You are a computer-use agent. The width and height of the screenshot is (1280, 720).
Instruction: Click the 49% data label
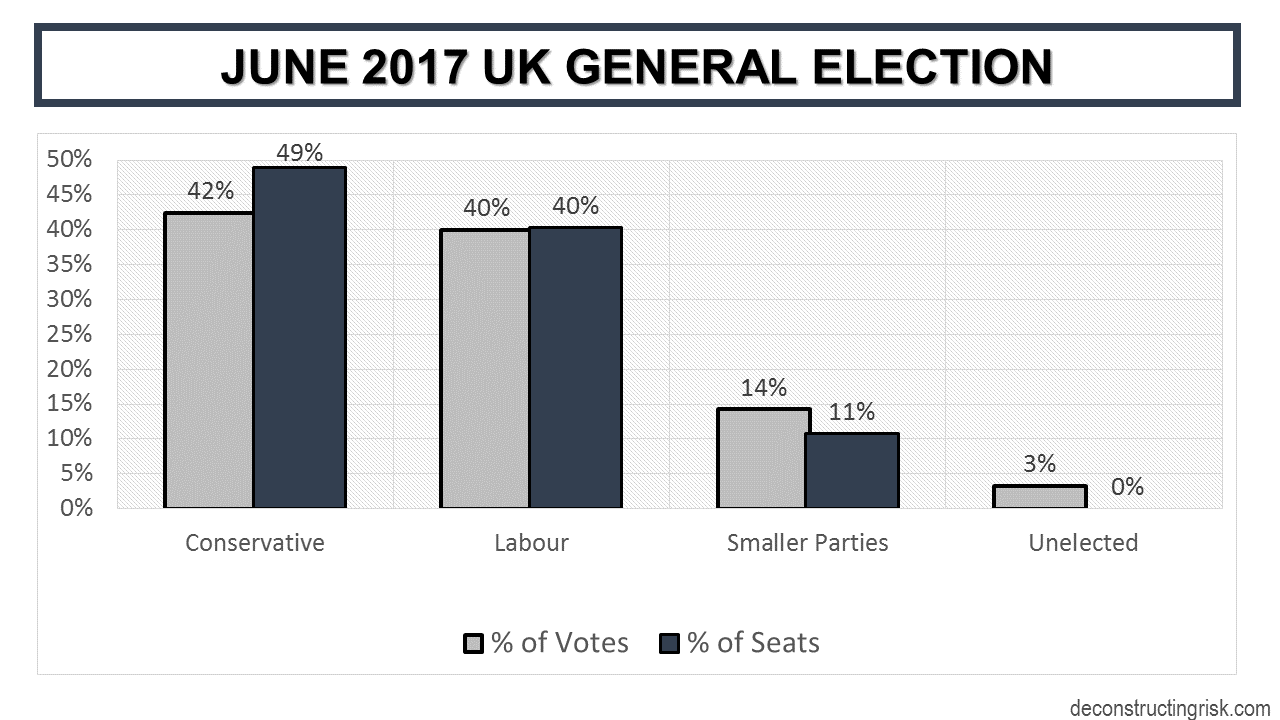[x=301, y=153]
